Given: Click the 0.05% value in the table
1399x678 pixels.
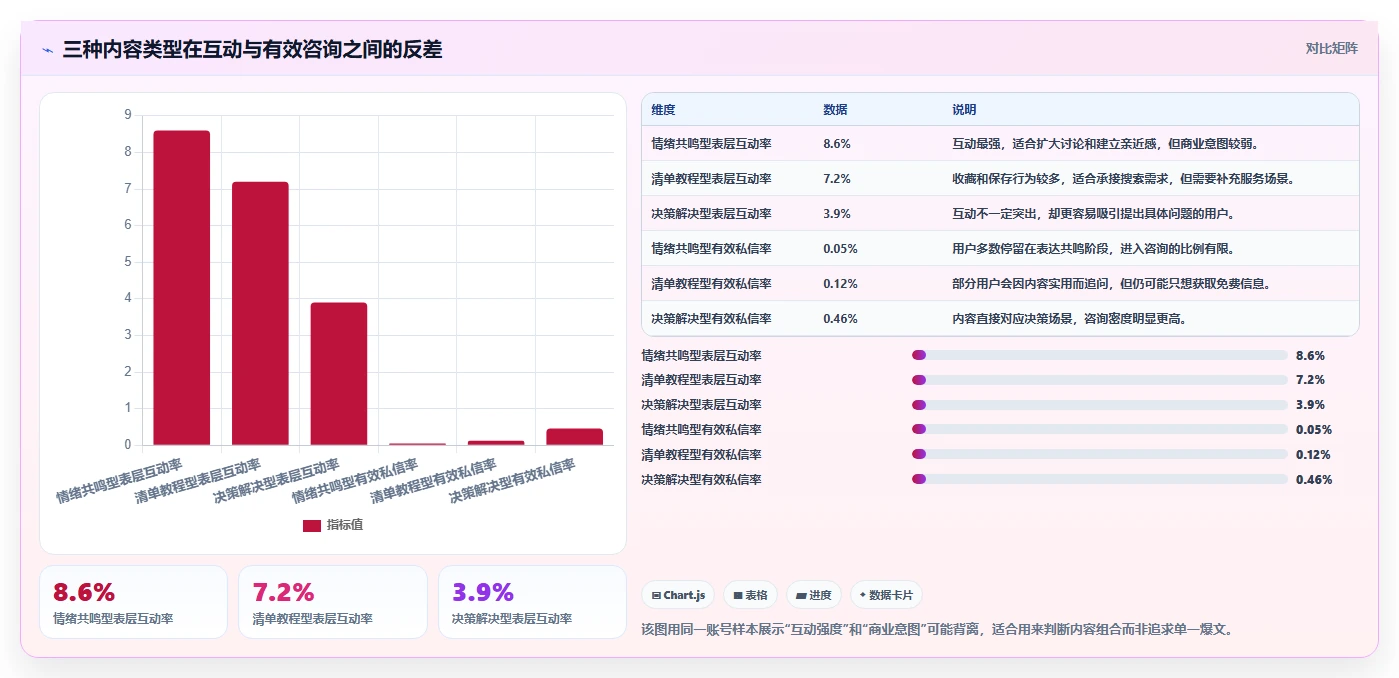Looking at the screenshot, I should [x=840, y=249].
